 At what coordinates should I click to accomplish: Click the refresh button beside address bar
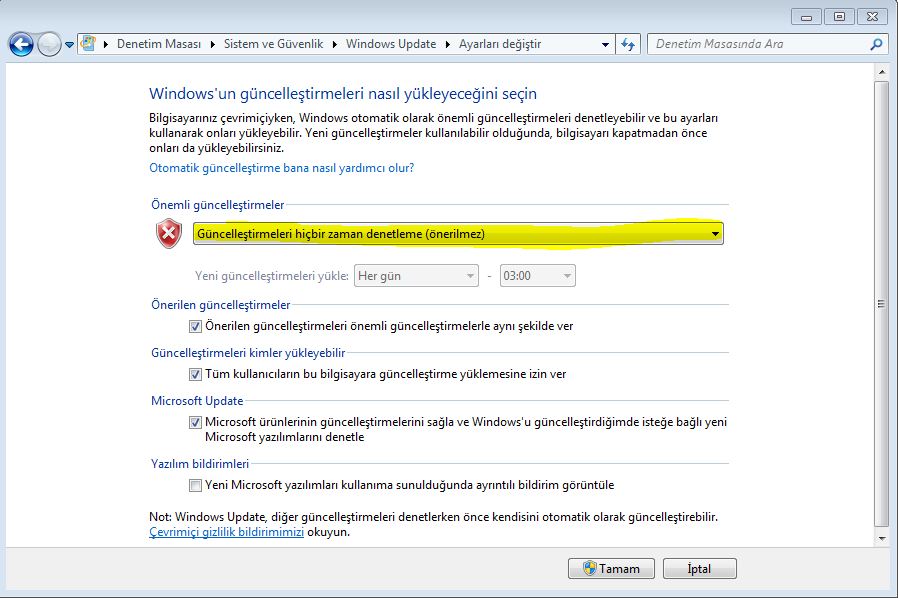tap(629, 44)
